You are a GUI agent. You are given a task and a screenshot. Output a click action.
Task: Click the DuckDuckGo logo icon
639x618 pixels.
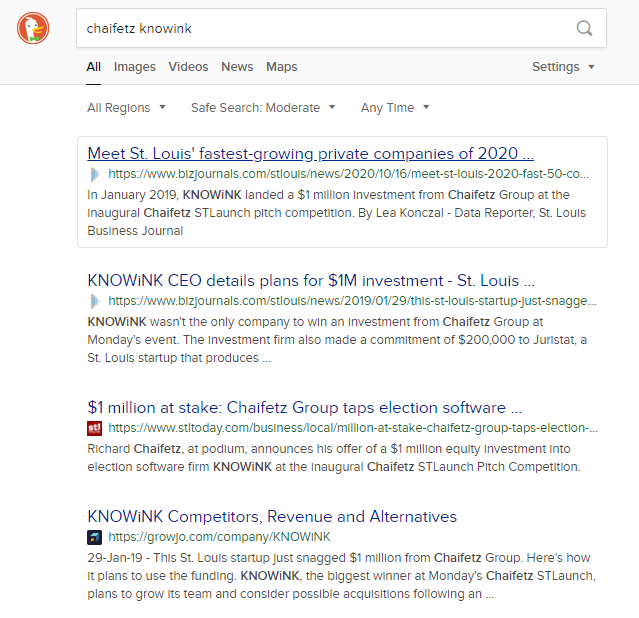tap(33, 28)
